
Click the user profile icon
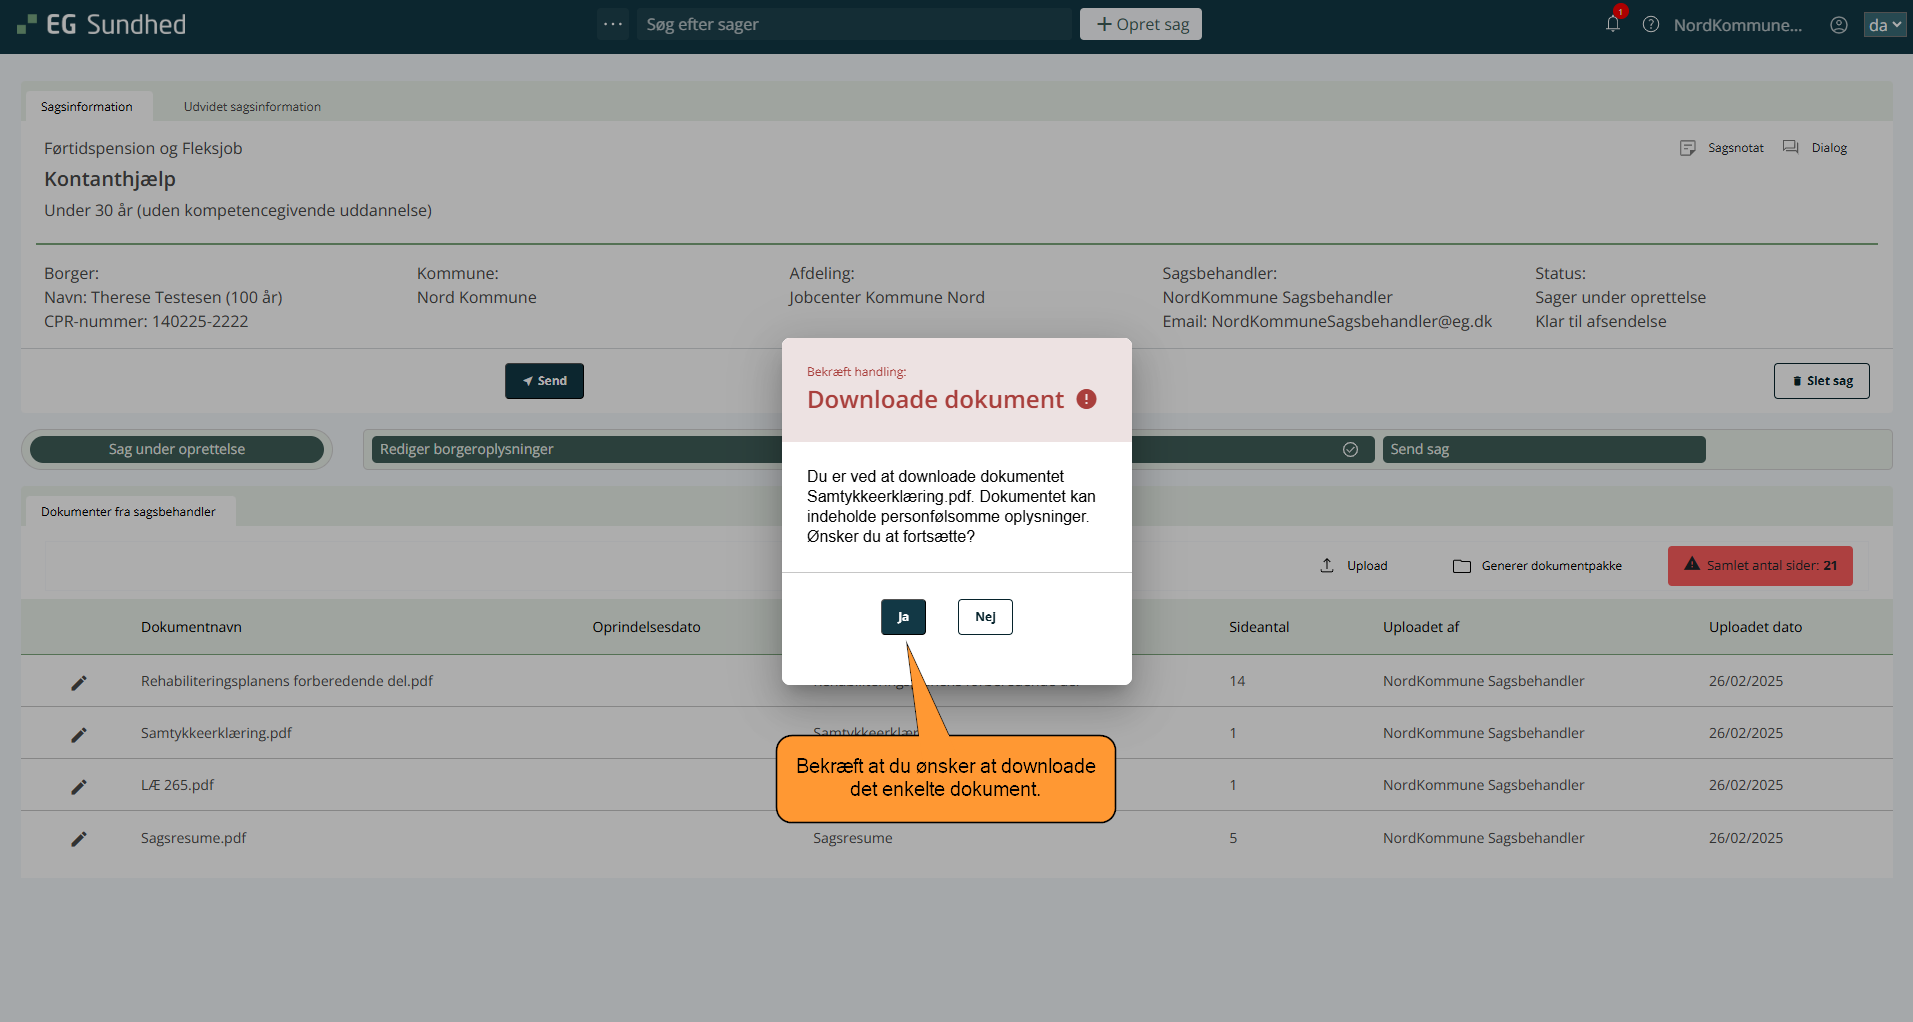1838,25
